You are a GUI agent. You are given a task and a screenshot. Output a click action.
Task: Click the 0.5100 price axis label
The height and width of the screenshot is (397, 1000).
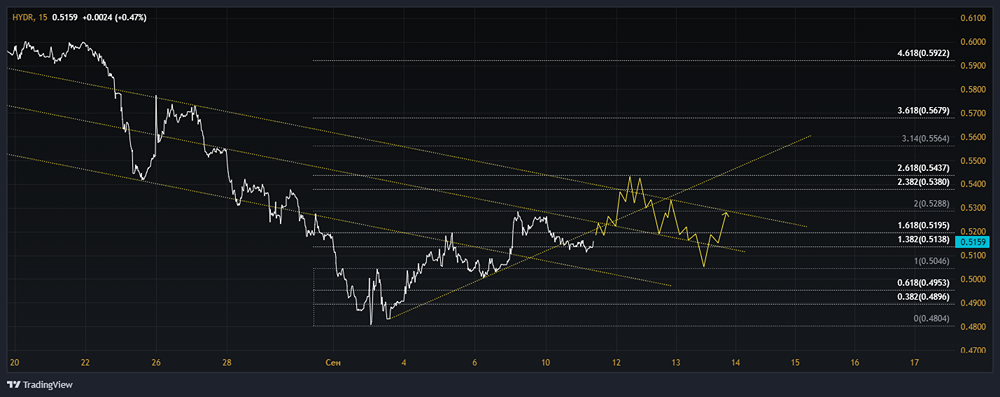pyautogui.click(x=973, y=256)
